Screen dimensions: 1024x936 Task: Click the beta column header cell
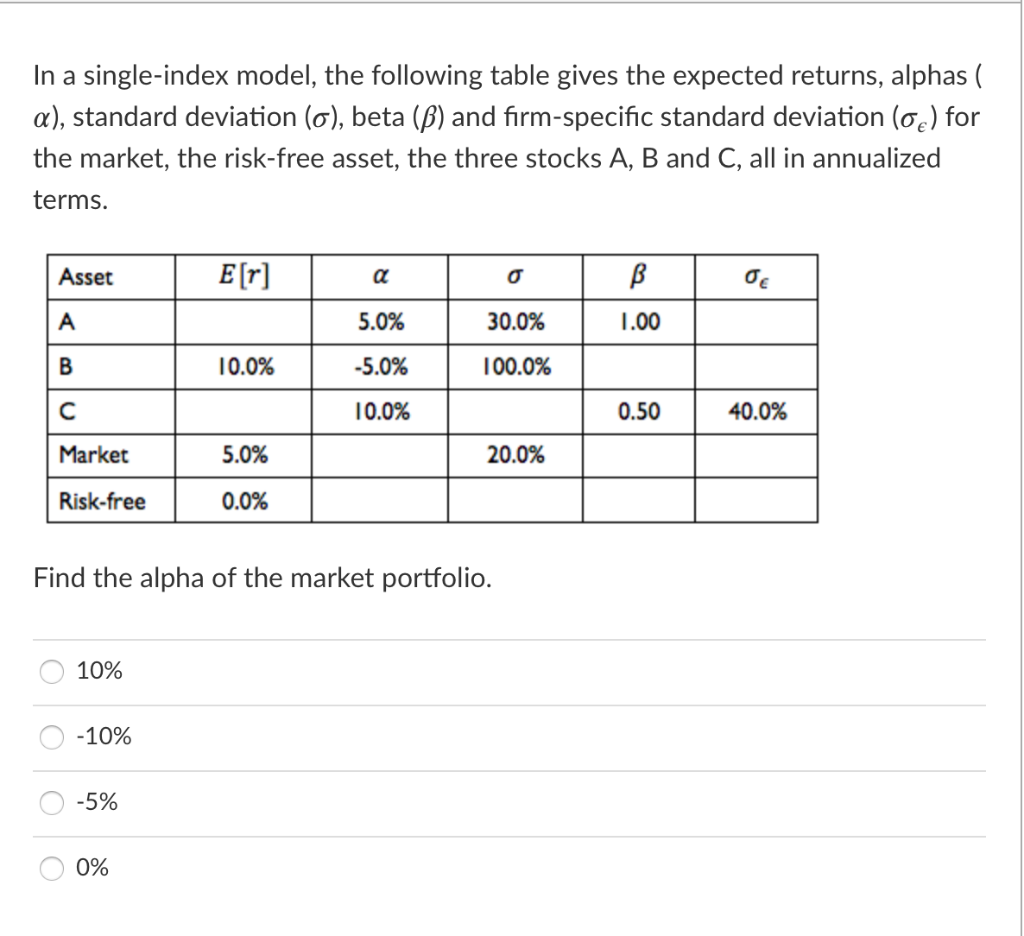pyautogui.click(x=636, y=275)
